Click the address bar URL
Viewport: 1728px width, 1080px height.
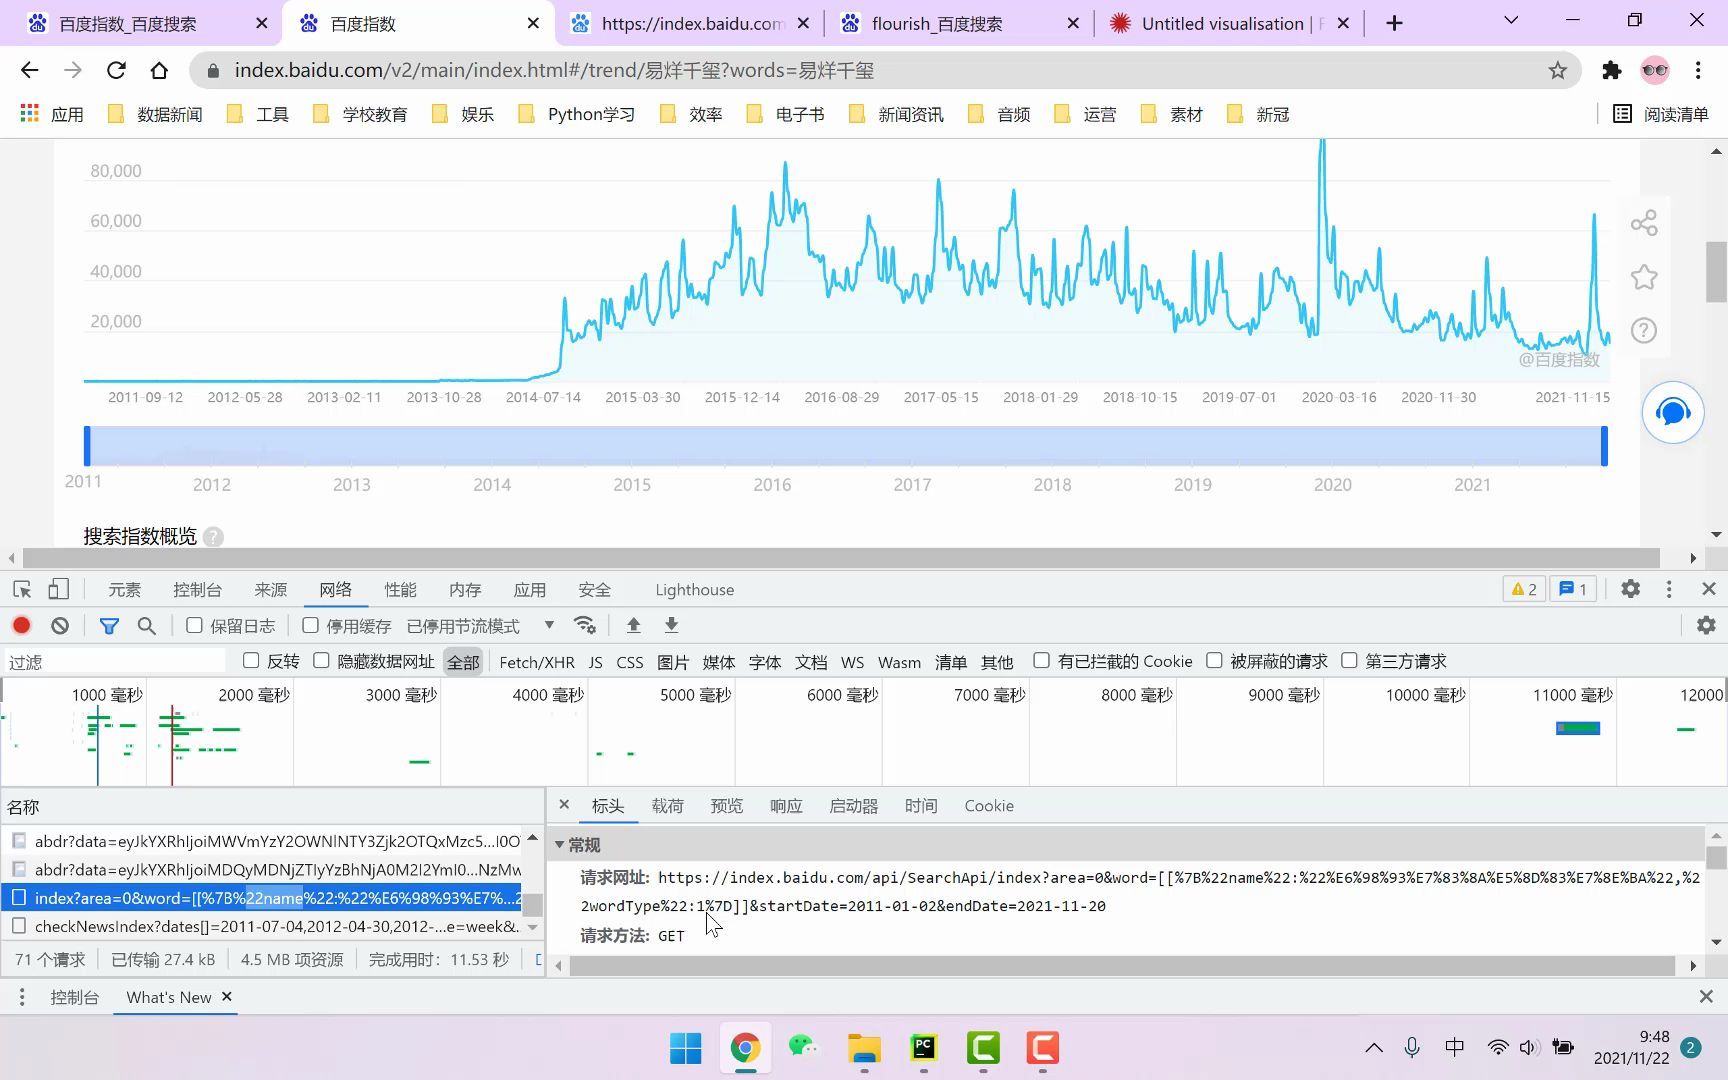(554, 70)
